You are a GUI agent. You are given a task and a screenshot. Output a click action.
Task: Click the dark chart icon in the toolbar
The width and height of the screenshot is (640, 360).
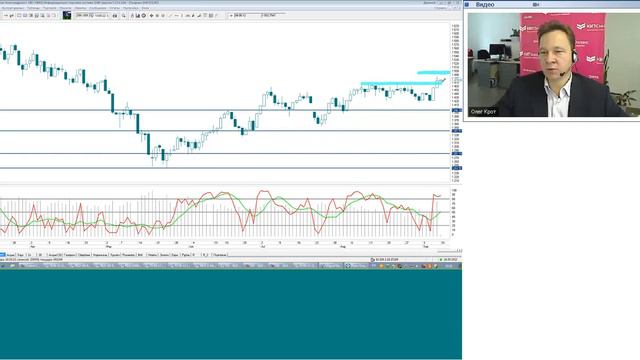[67, 16]
